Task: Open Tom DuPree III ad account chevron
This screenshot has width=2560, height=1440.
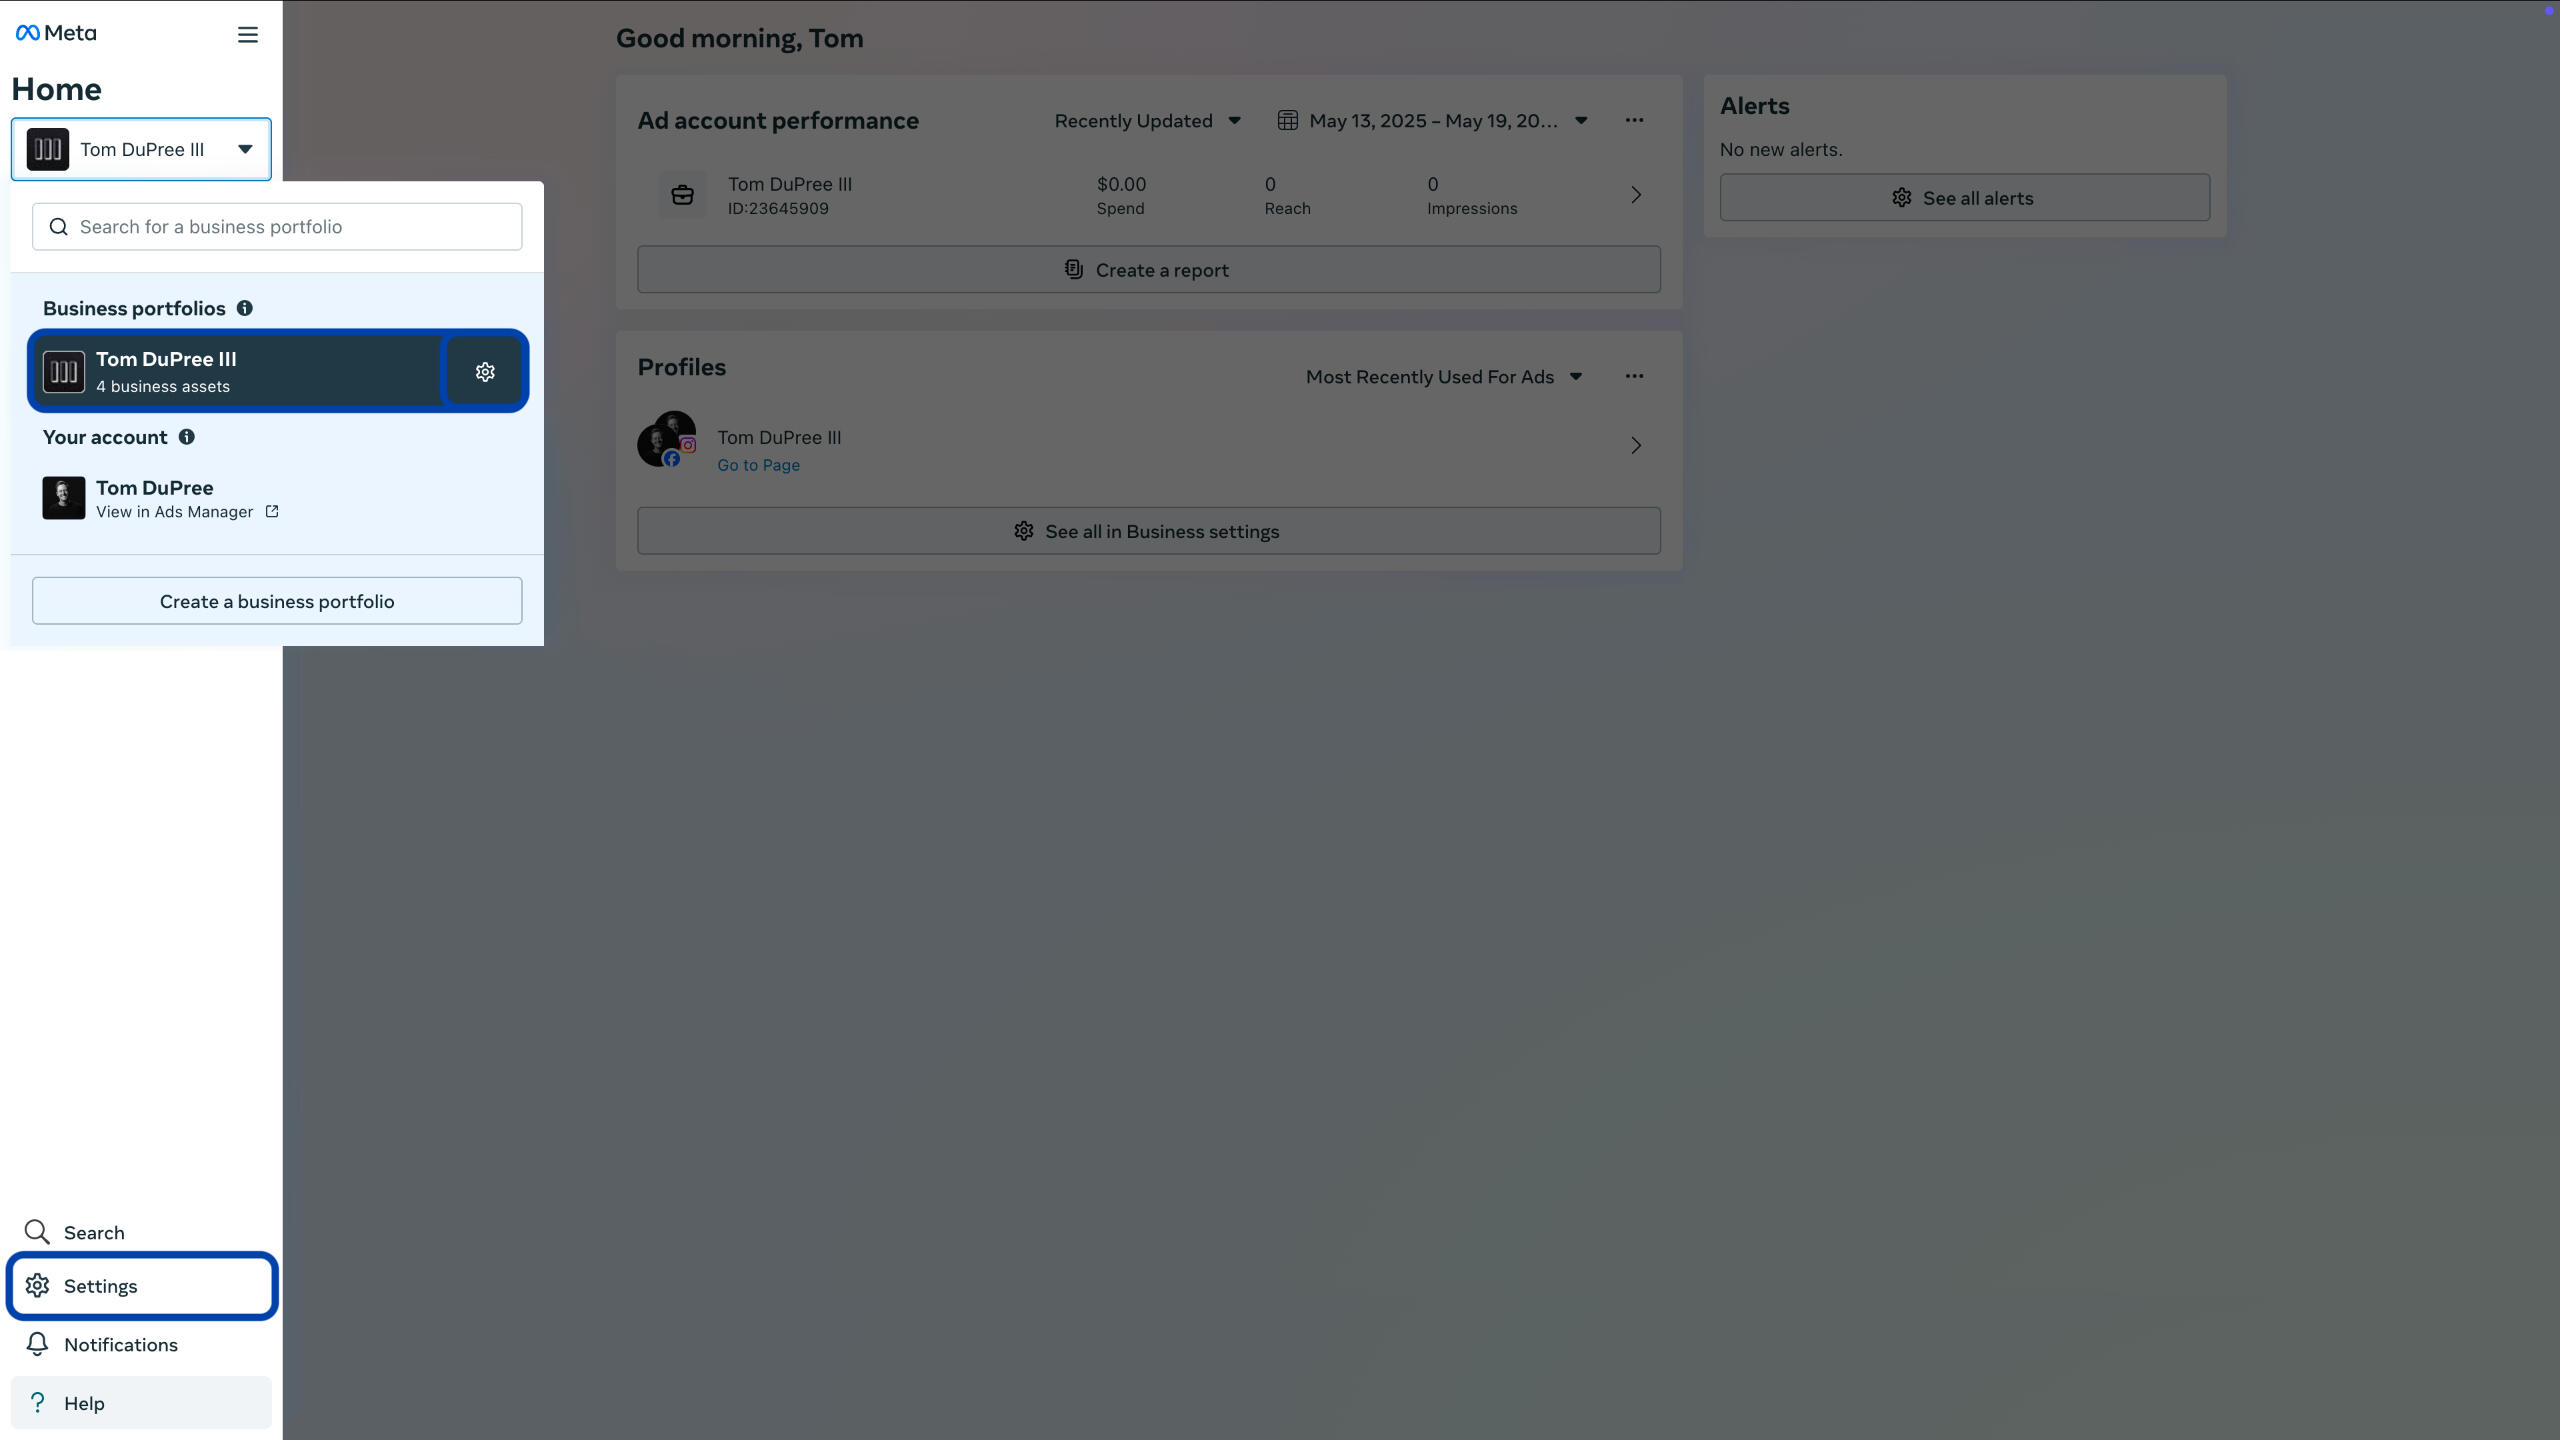Action: click(1636, 195)
